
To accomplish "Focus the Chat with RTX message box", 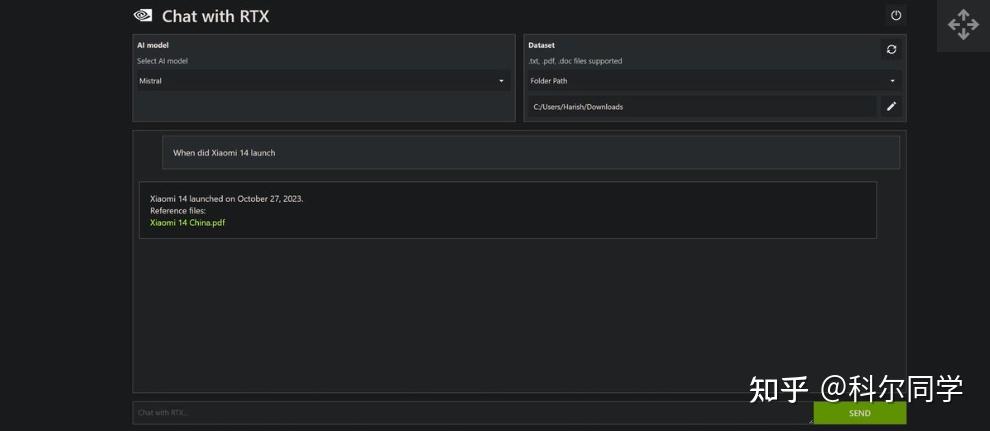I will (470, 412).
